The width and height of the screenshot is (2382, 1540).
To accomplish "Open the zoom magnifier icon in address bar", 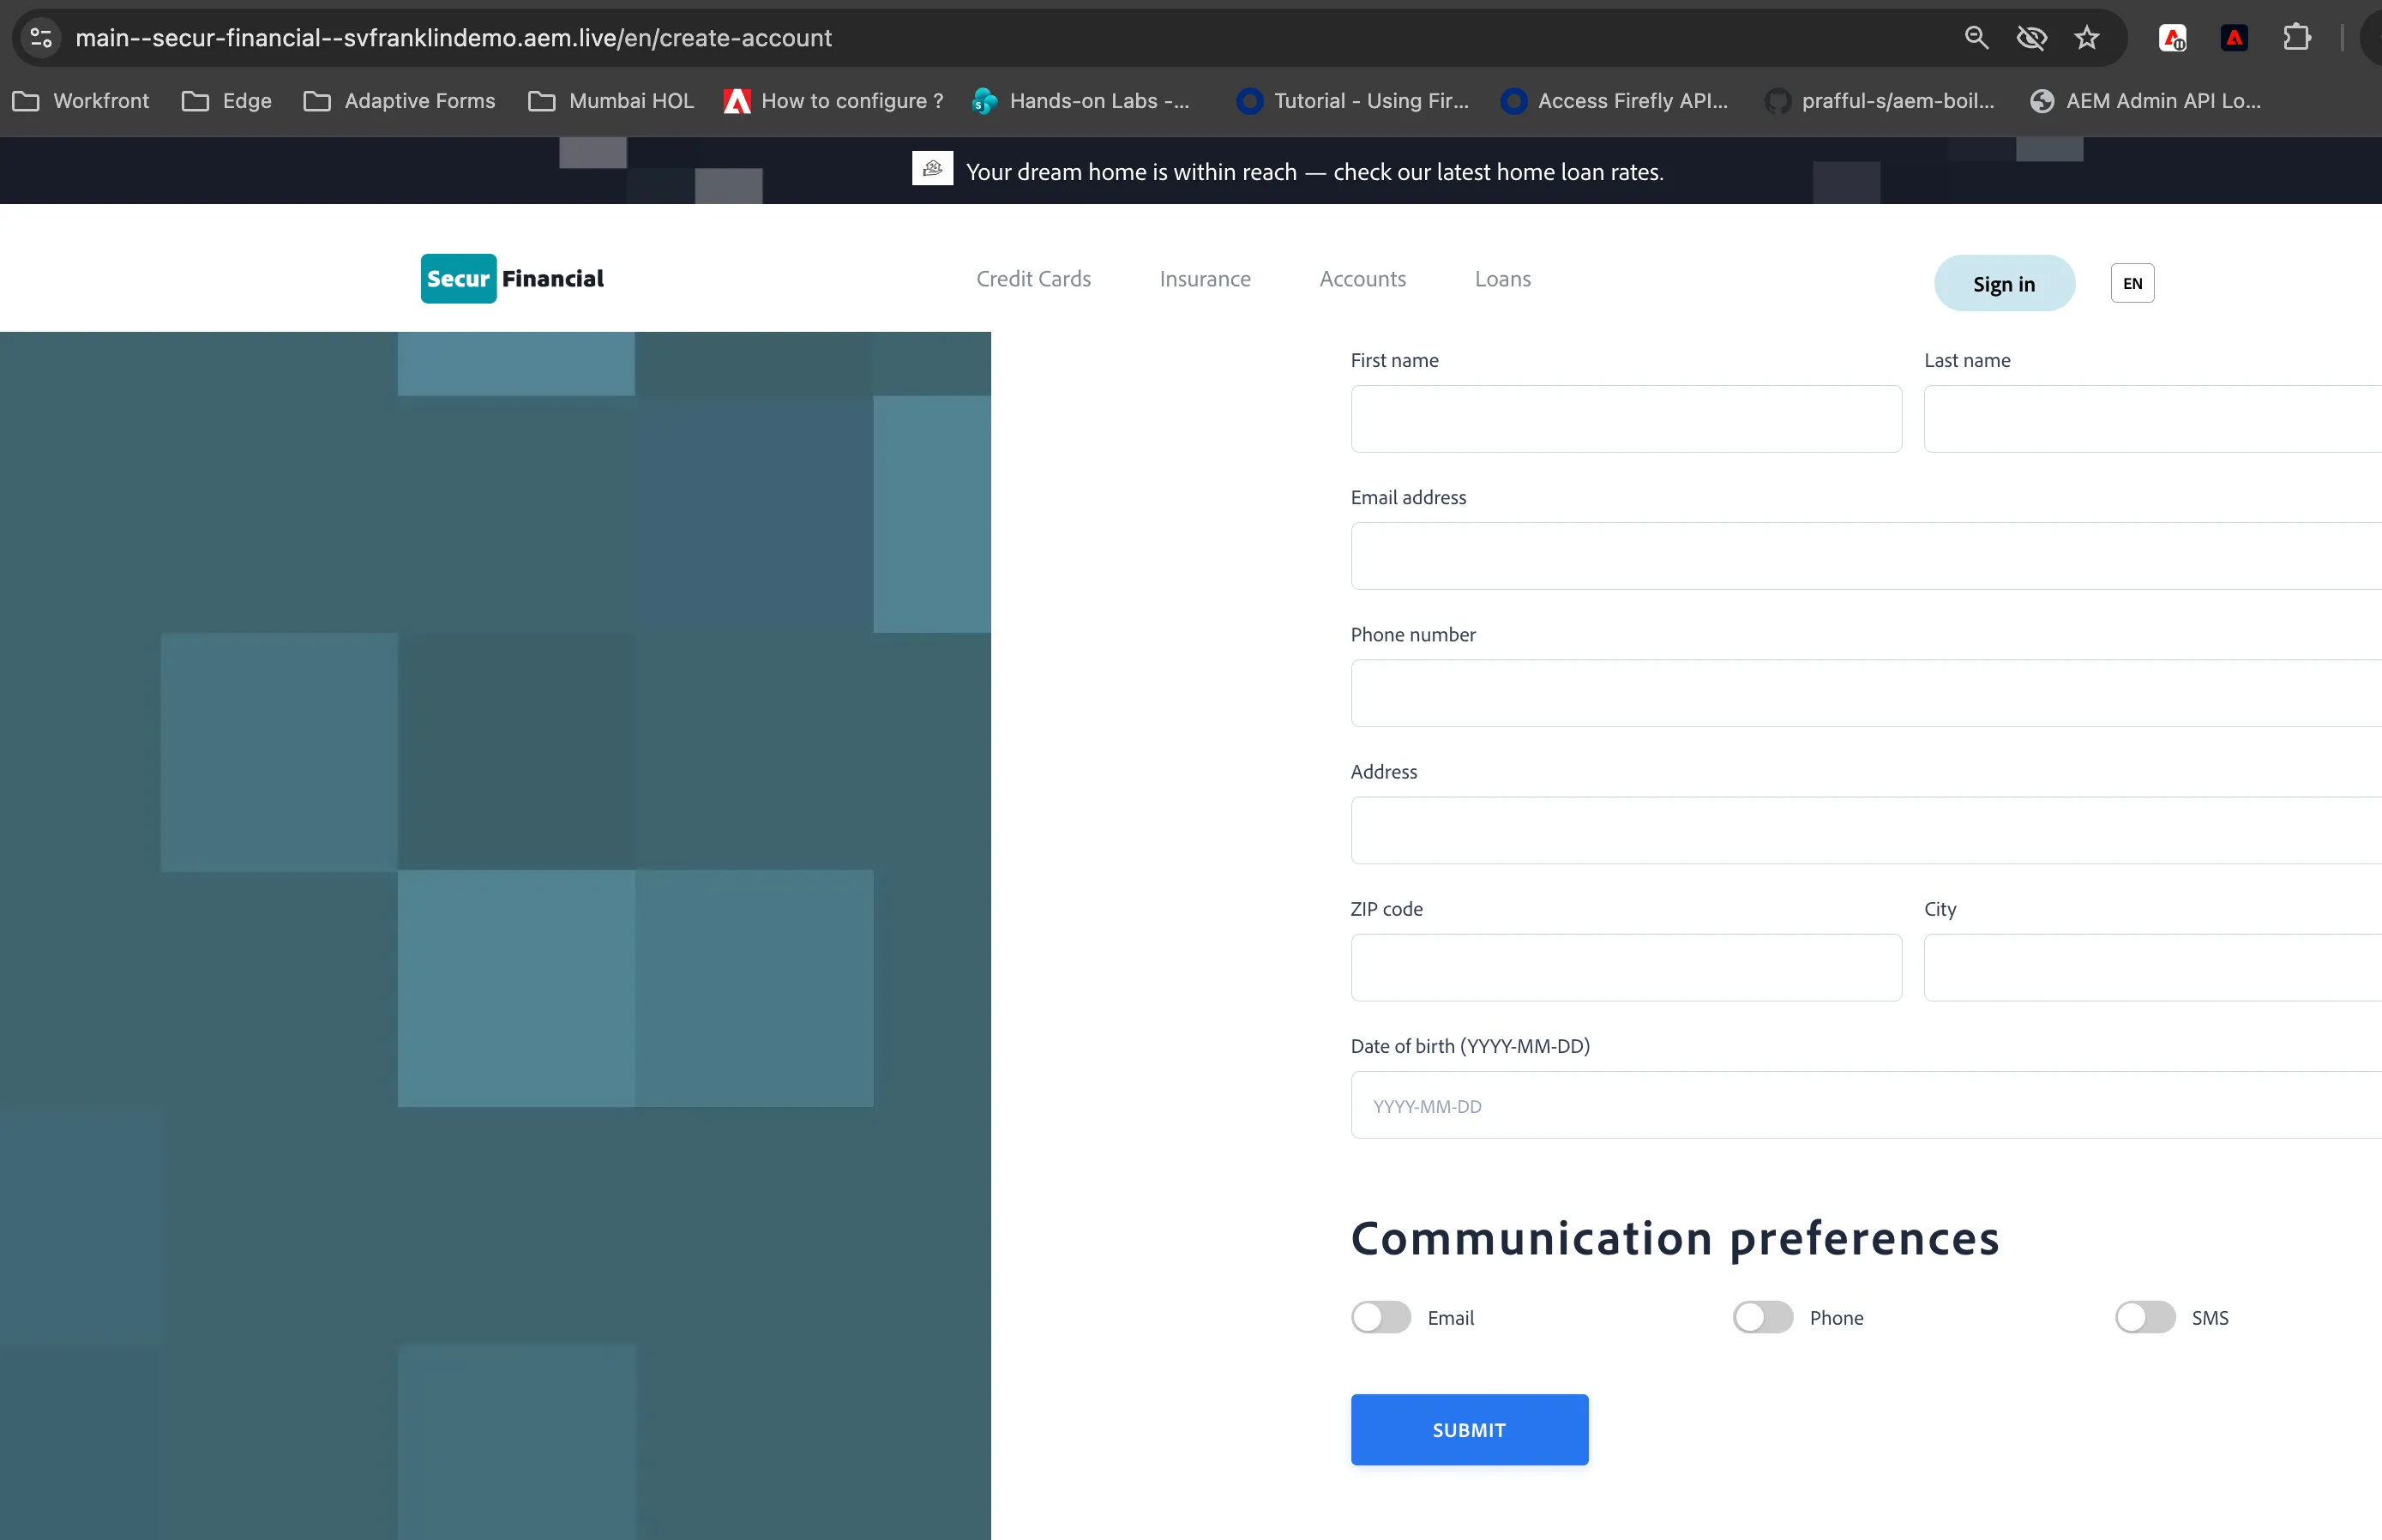I will (1976, 38).
